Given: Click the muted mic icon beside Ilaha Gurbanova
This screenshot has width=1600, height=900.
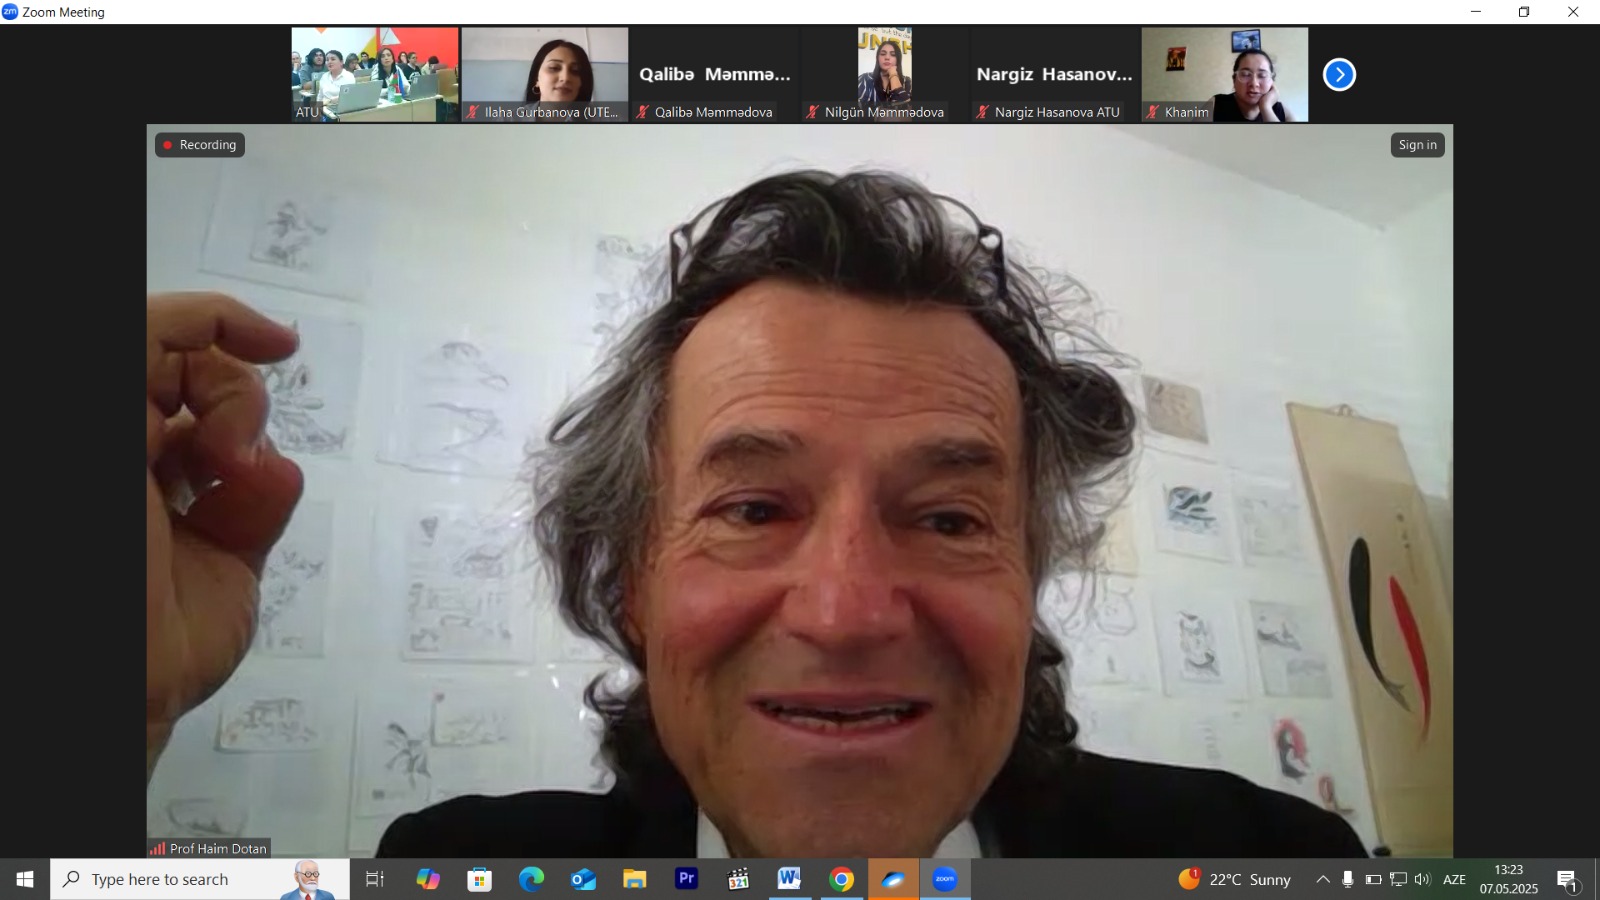Looking at the screenshot, I should pos(473,112).
